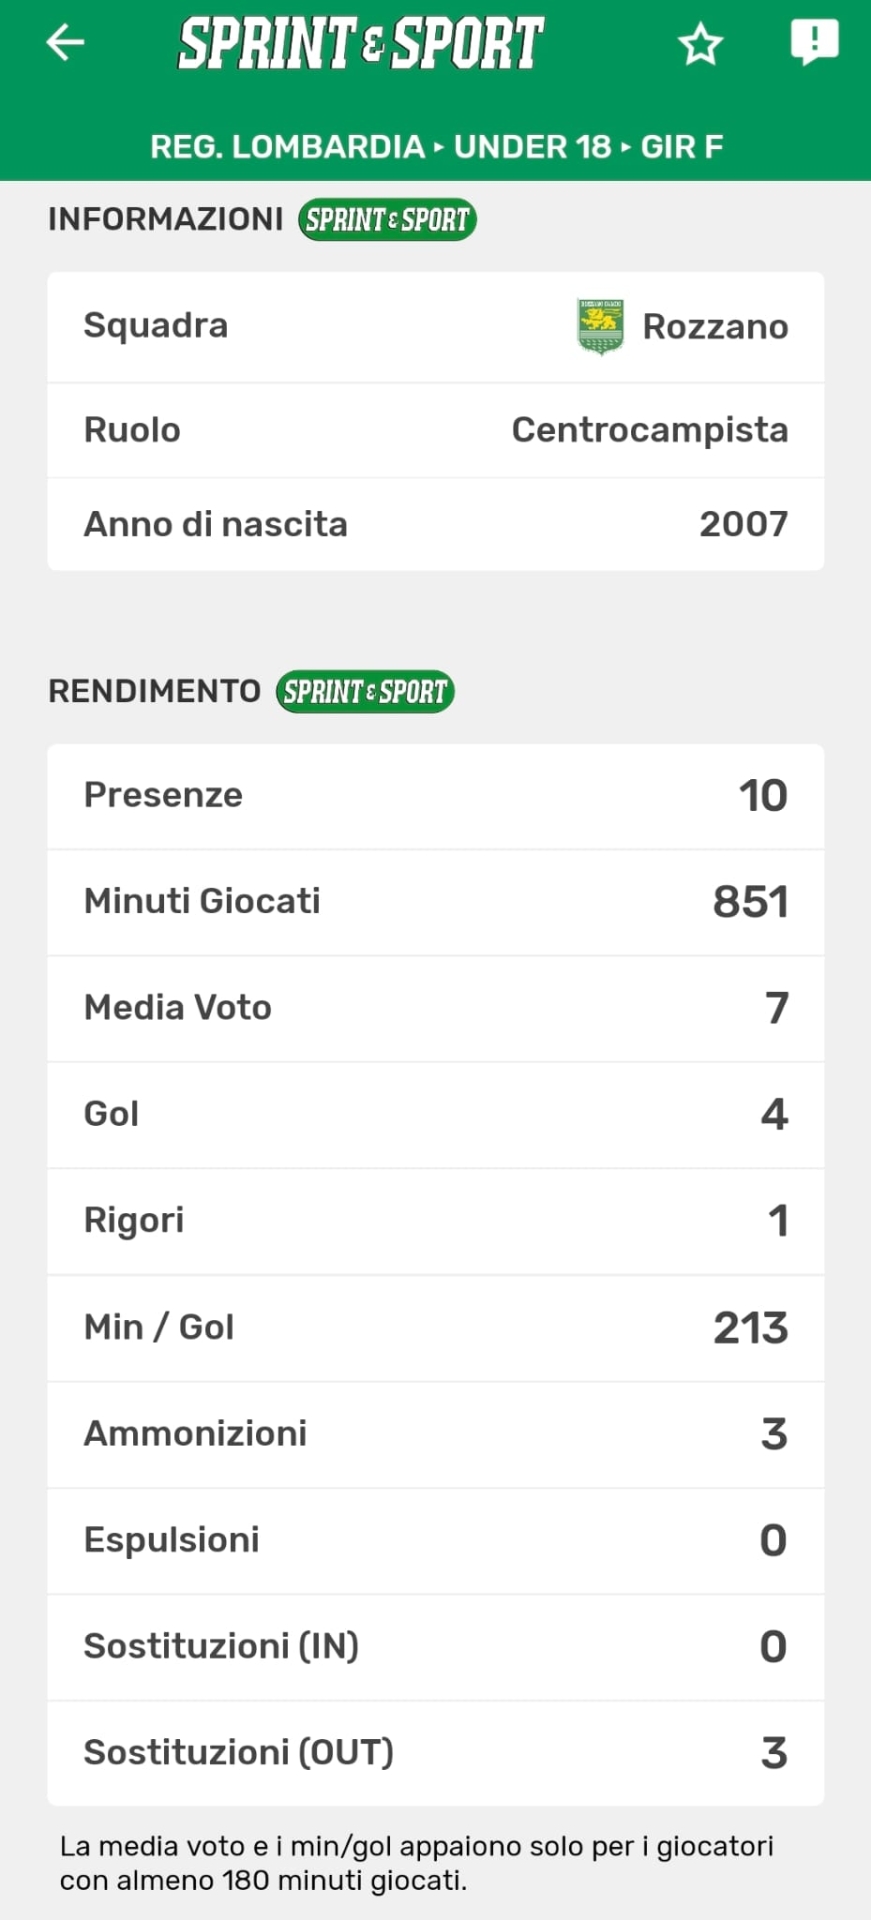The width and height of the screenshot is (871, 1920).
Task: Select the Espulsioni row
Action: (436, 1540)
